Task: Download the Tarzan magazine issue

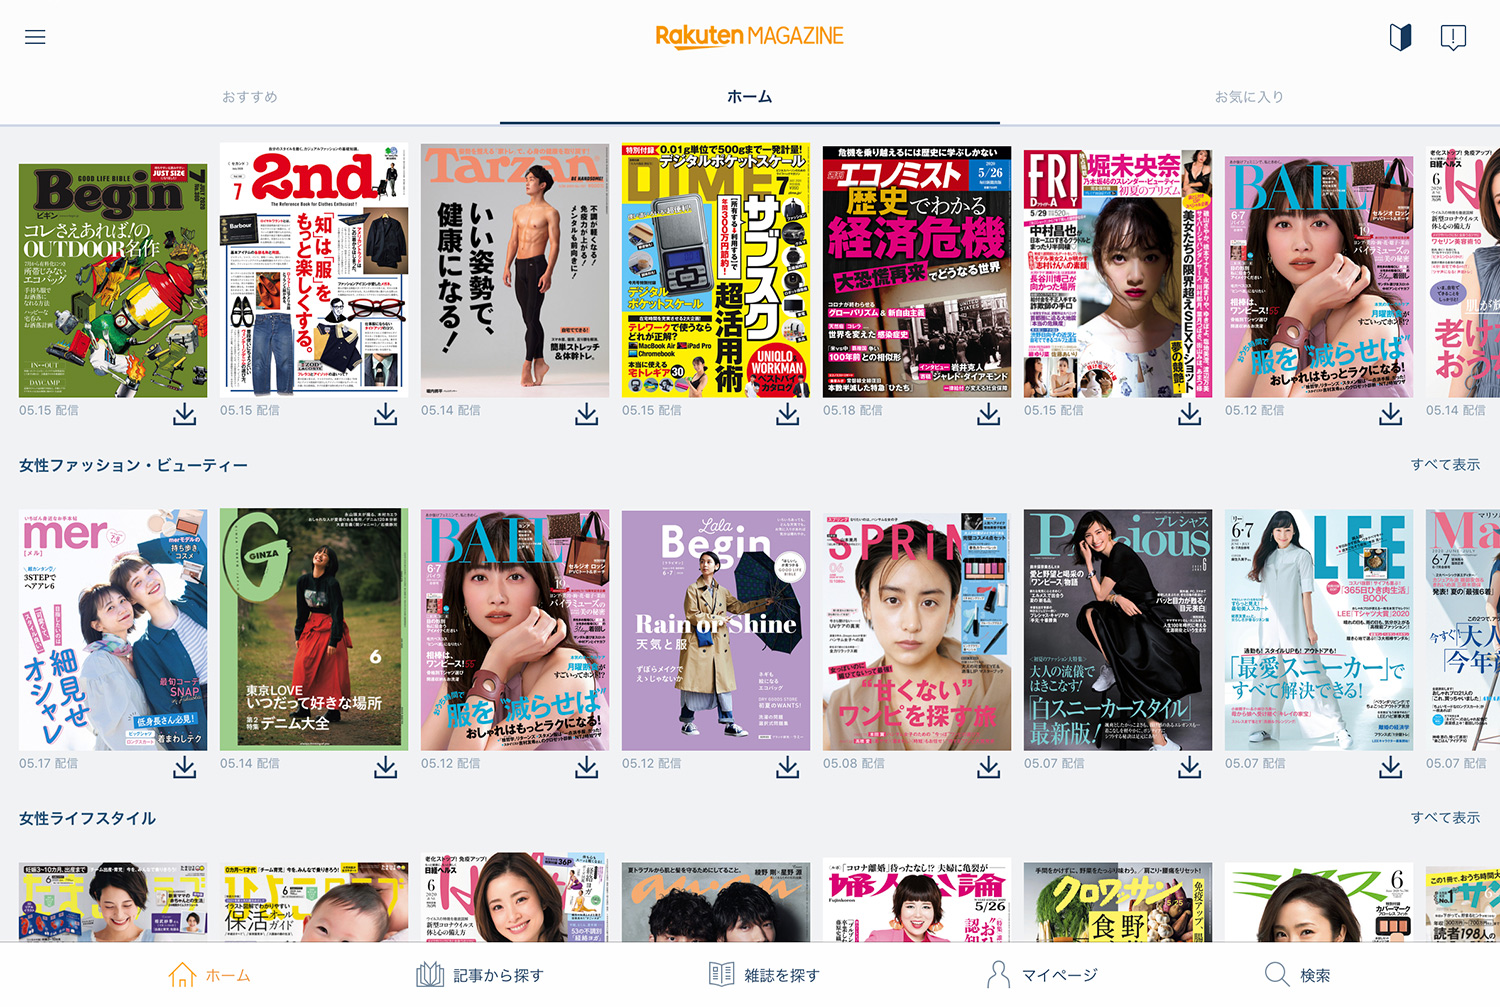Action: tap(587, 414)
